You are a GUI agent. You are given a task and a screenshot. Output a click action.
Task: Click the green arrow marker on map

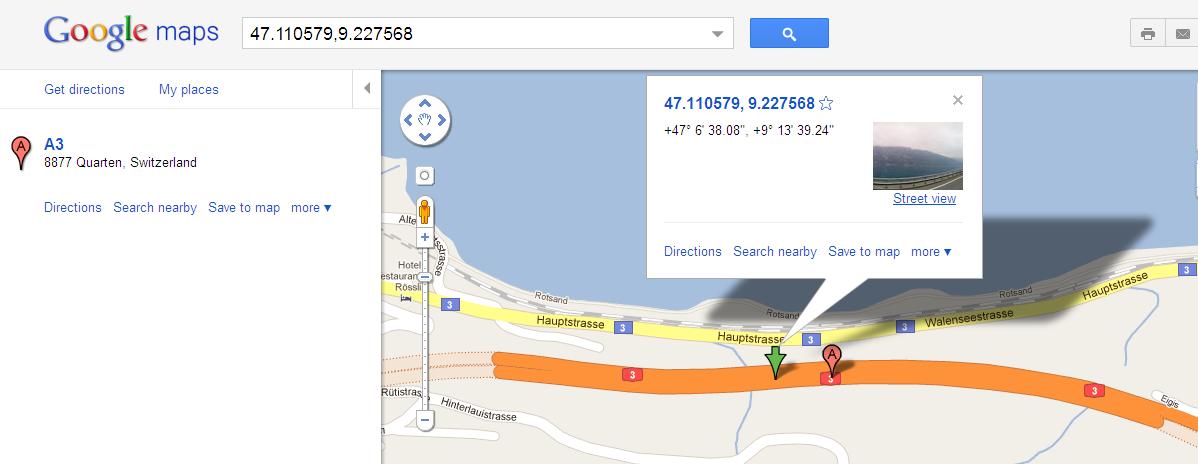tap(775, 362)
